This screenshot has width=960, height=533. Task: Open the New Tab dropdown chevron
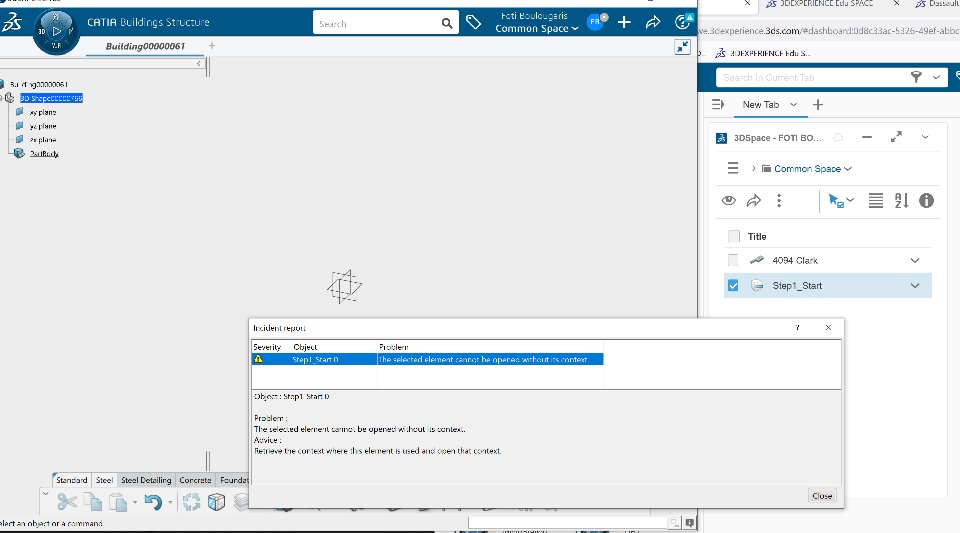793,105
